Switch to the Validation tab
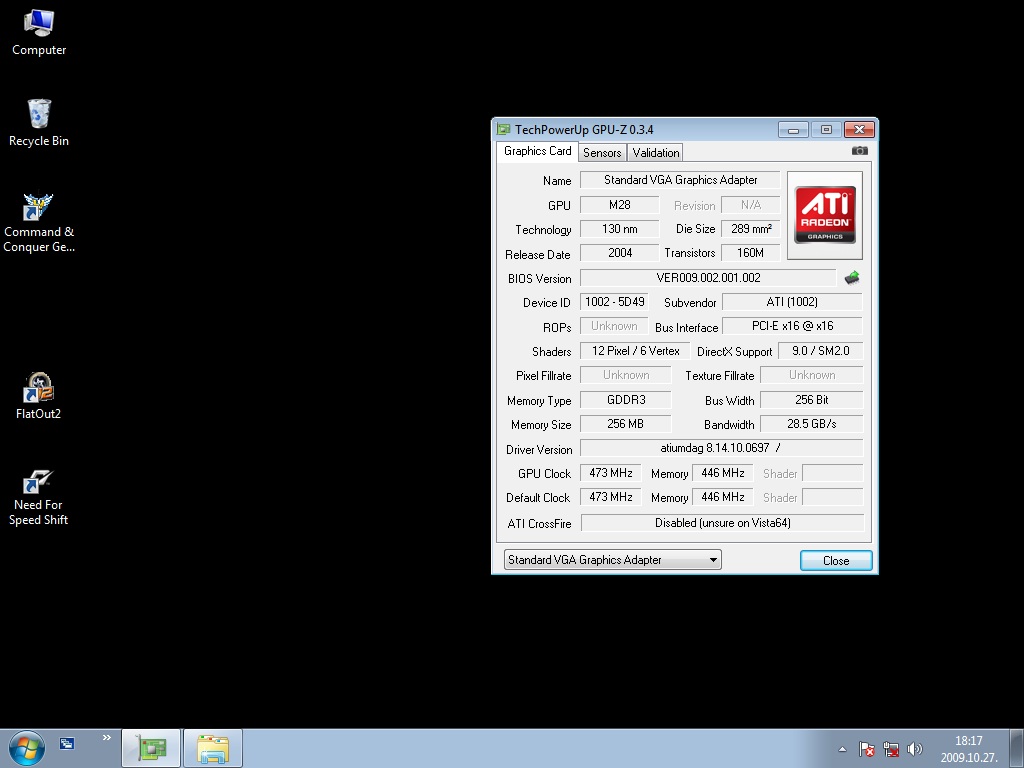The height and width of the screenshot is (768, 1024). click(656, 153)
